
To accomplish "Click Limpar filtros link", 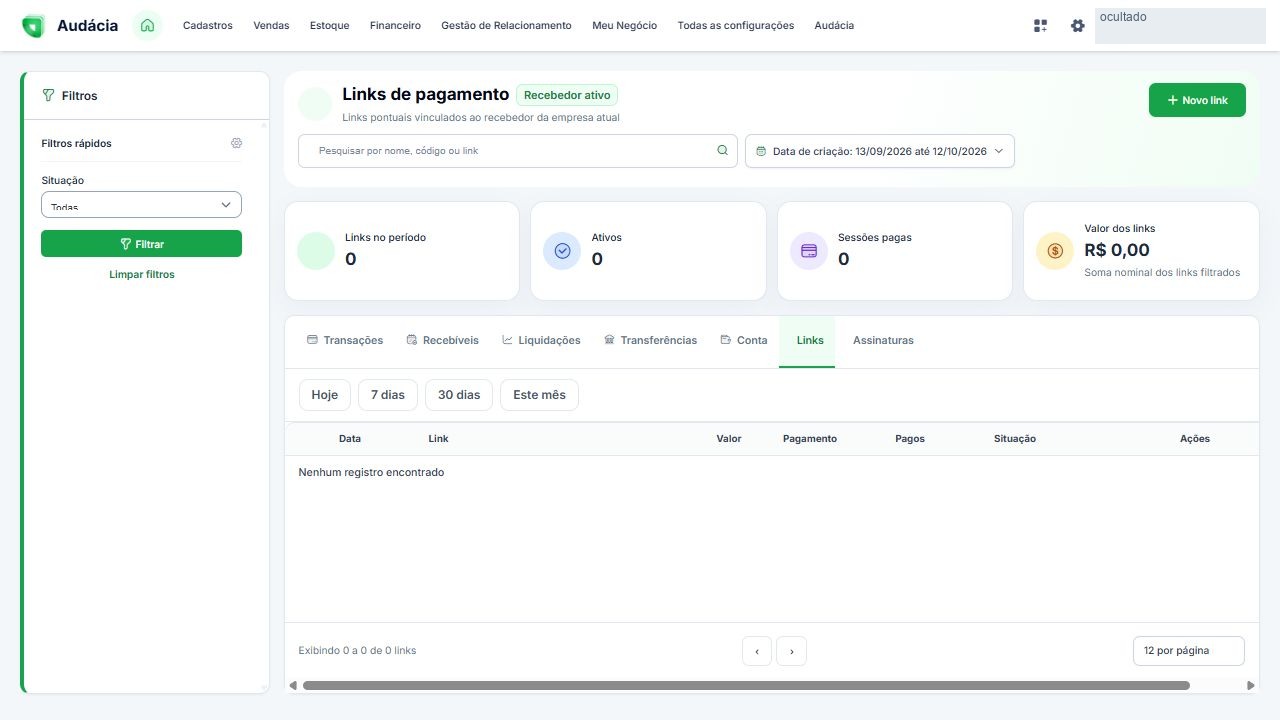I will point(142,274).
